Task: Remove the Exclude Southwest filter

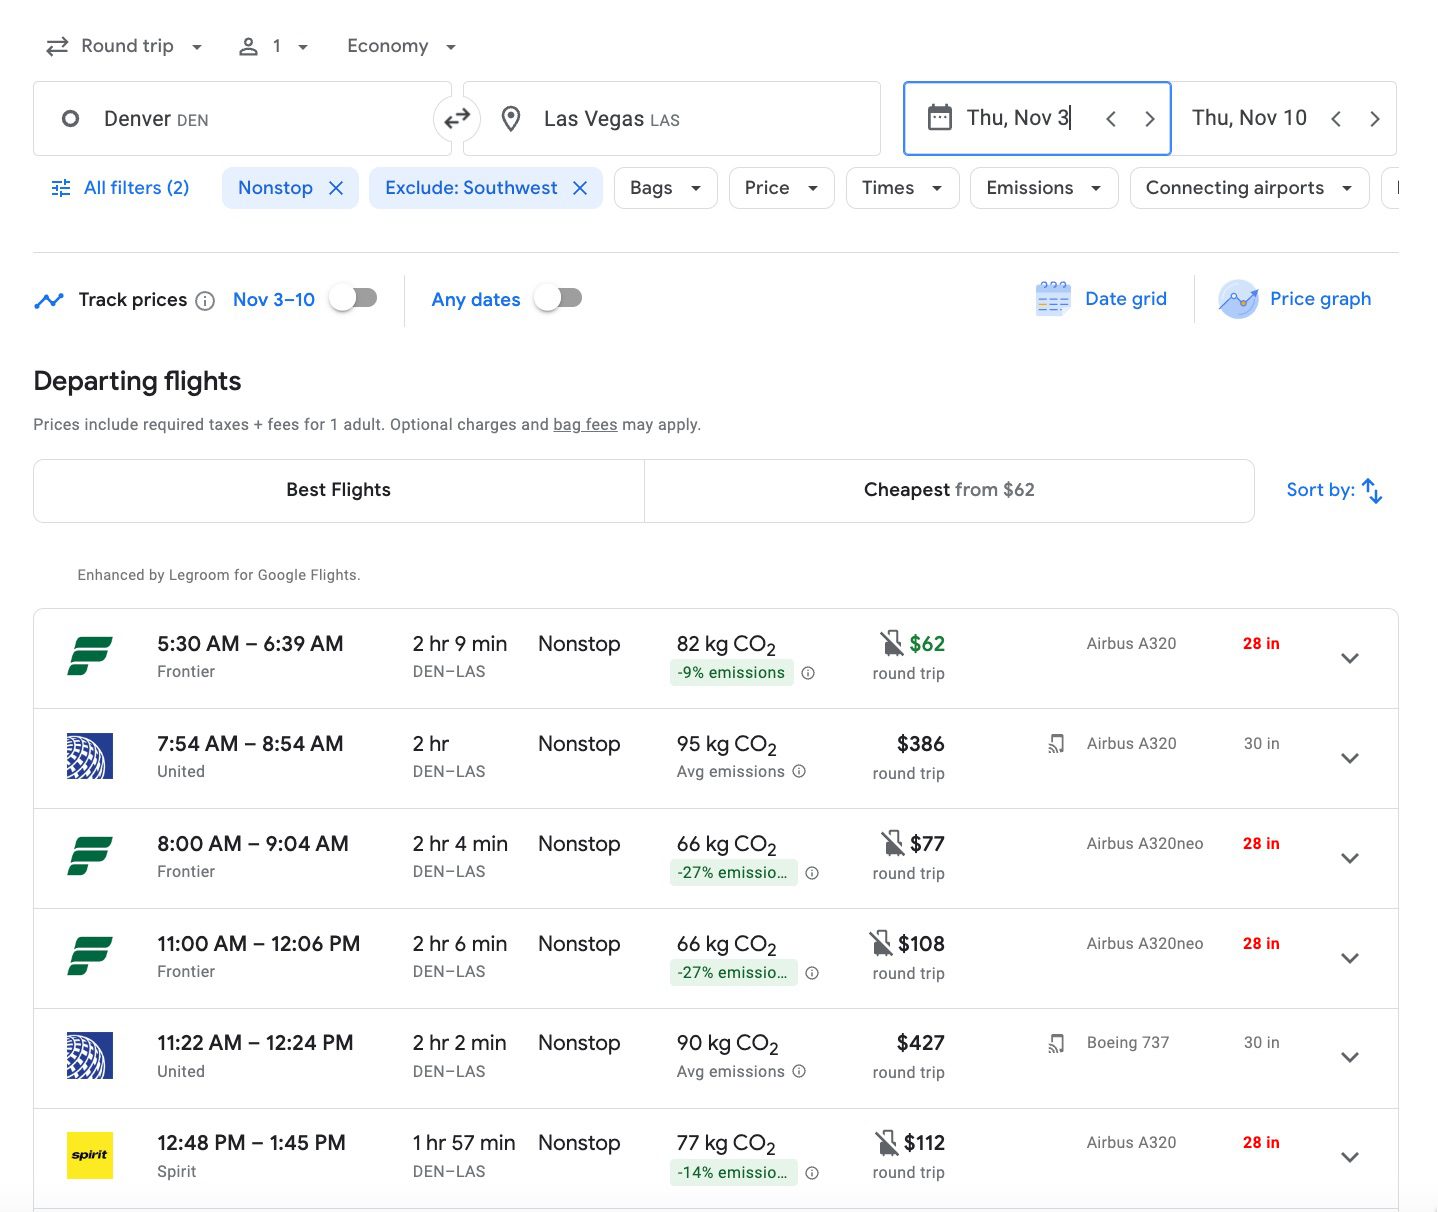Action: coord(580,188)
